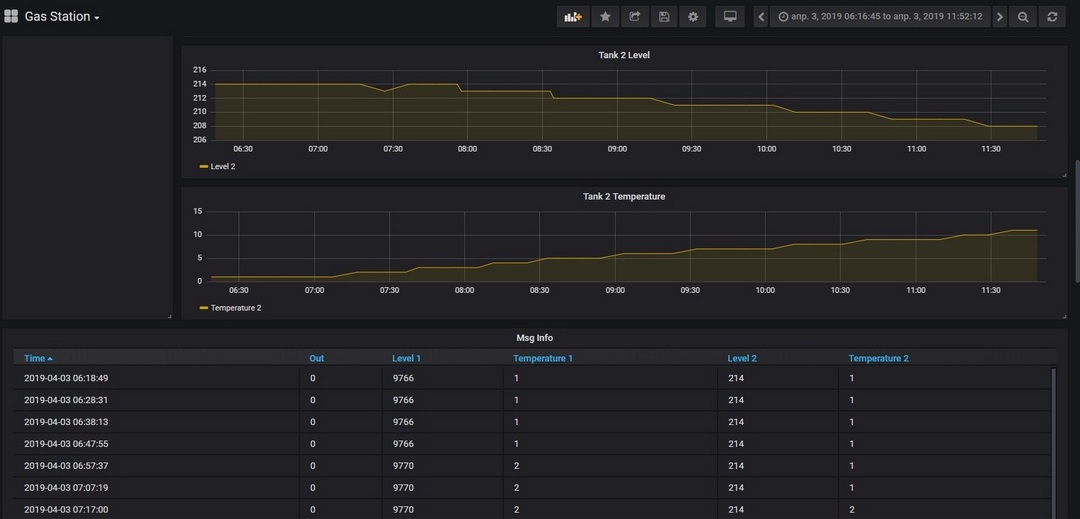Refresh the dashboard
The image size is (1080, 519).
tap(1052, 17)
